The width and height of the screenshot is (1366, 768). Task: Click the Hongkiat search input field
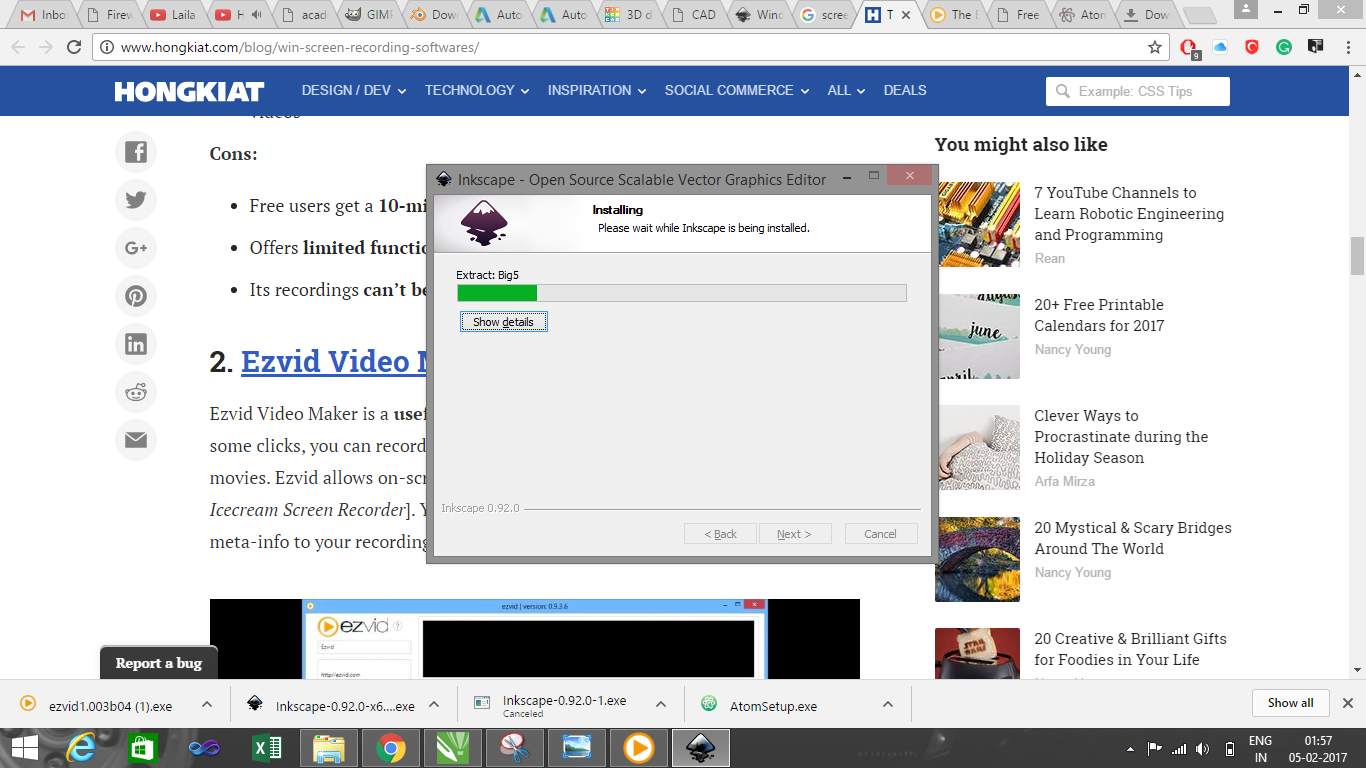pyautogui.click(x=1138, y=91)
